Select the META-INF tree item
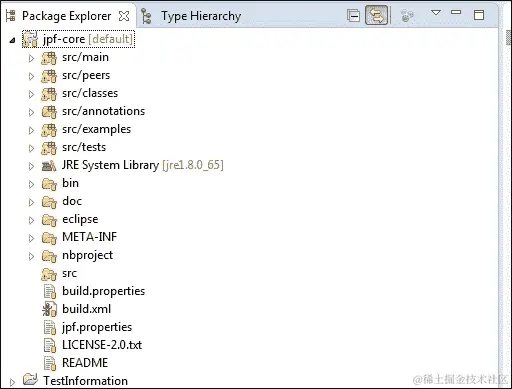The image size is (512, 389). point(89,237)
